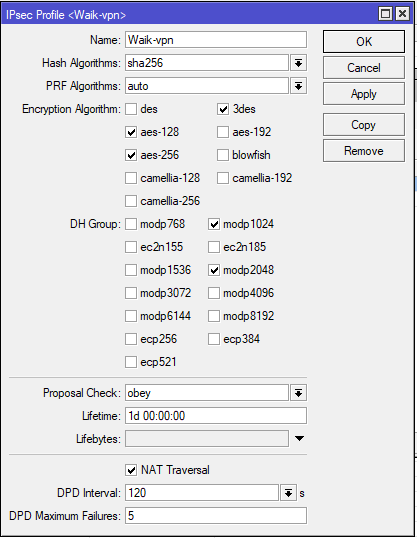Enable the des encryption checkbox
417x538 pixels.
coord(131,109)
